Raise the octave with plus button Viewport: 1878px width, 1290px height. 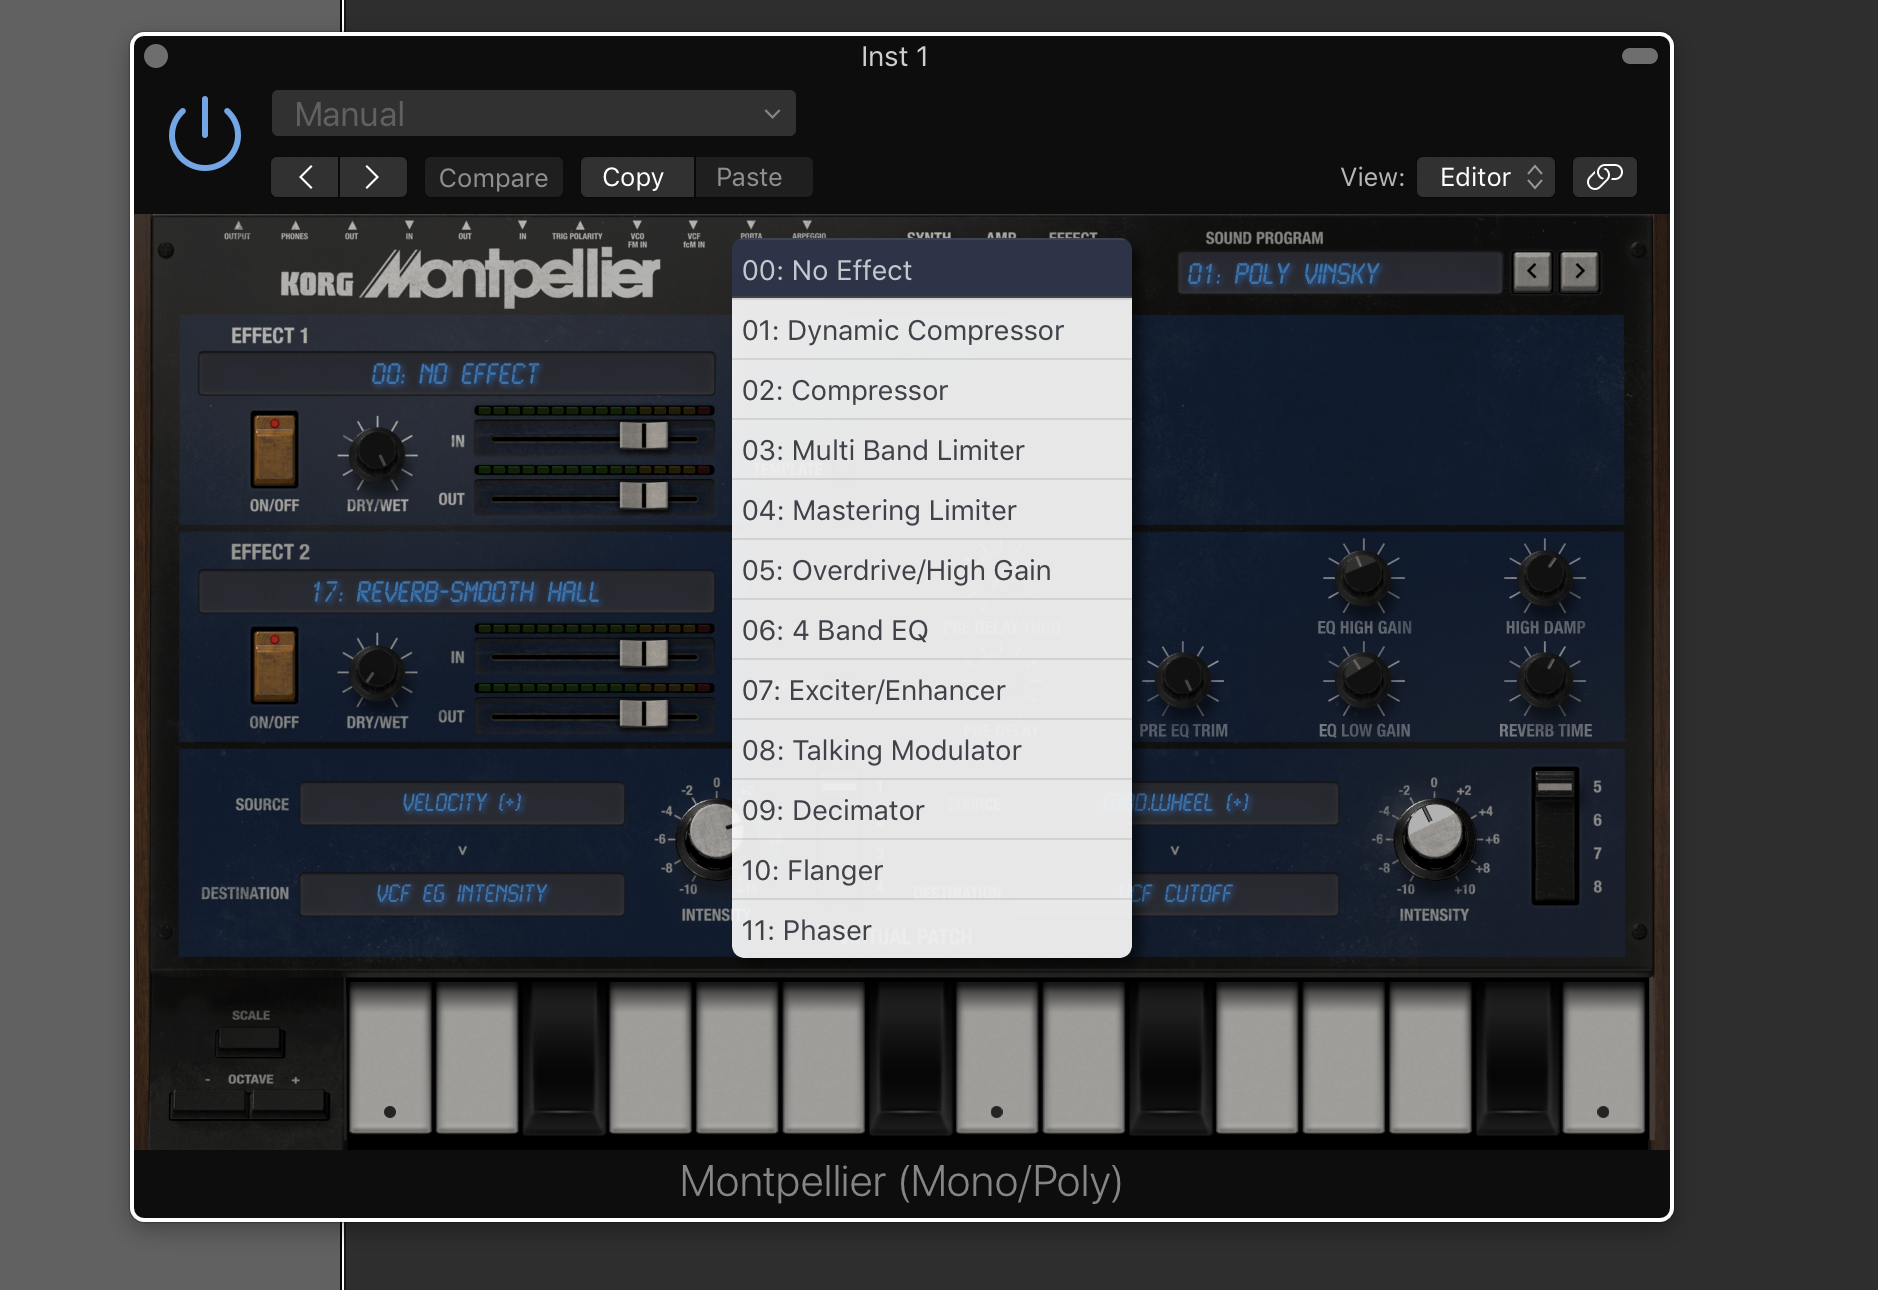coord(289,1104)
